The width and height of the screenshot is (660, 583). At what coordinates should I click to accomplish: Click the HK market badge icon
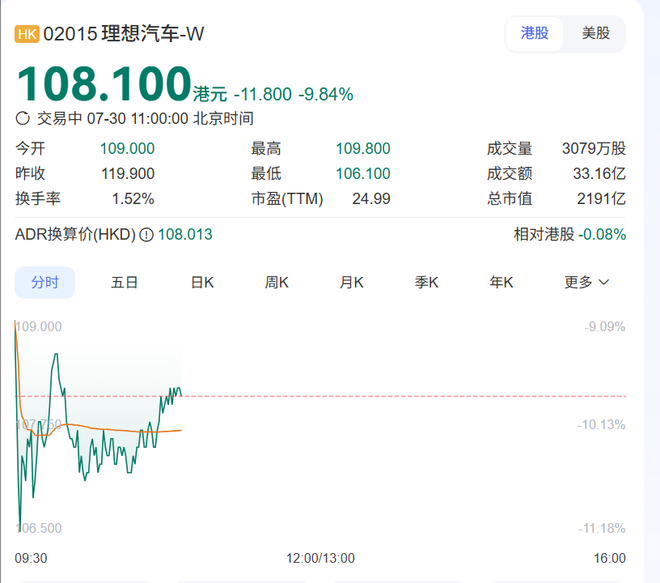(x=27, y=34)
